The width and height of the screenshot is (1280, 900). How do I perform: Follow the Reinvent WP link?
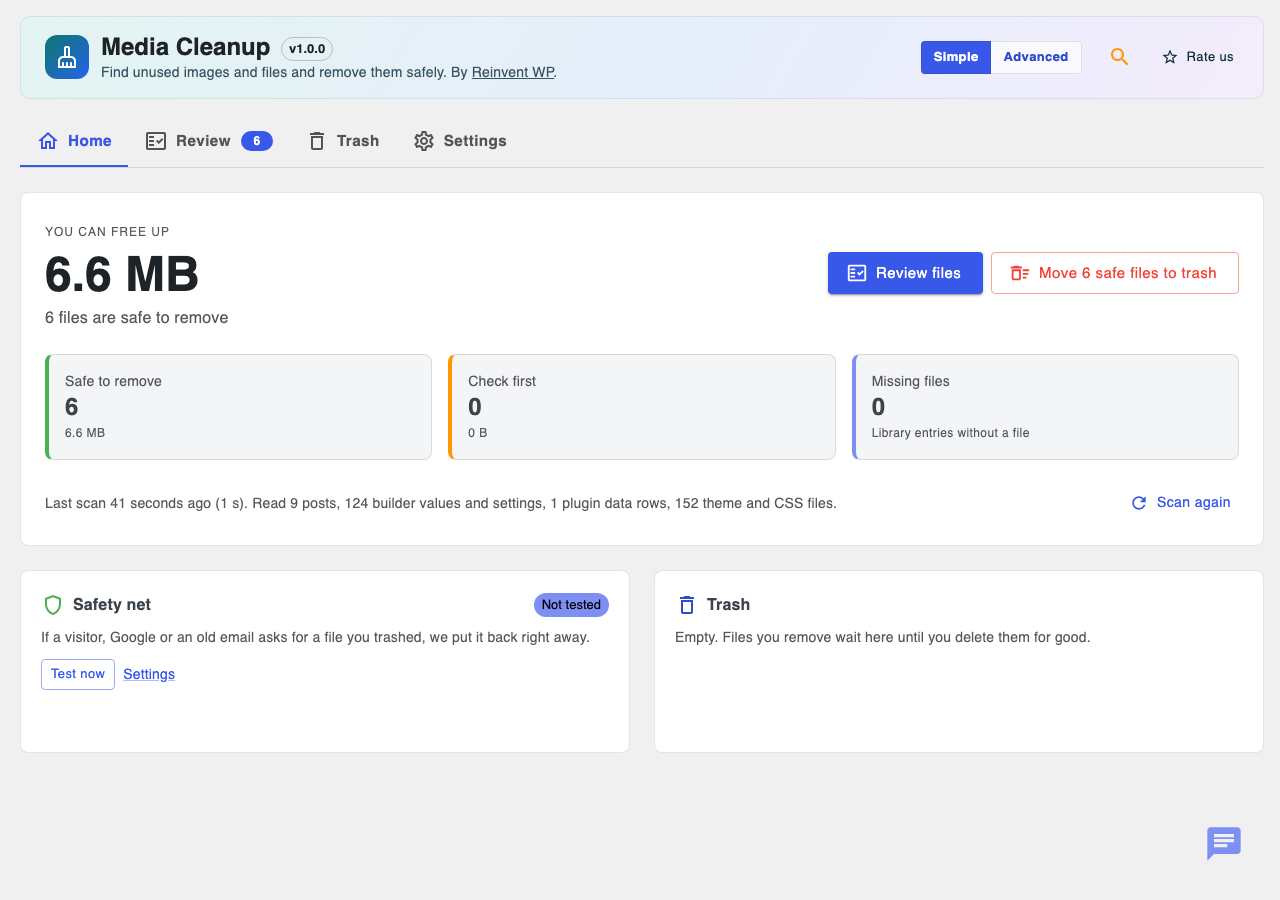pyautogui.click(x=512, y=72)
